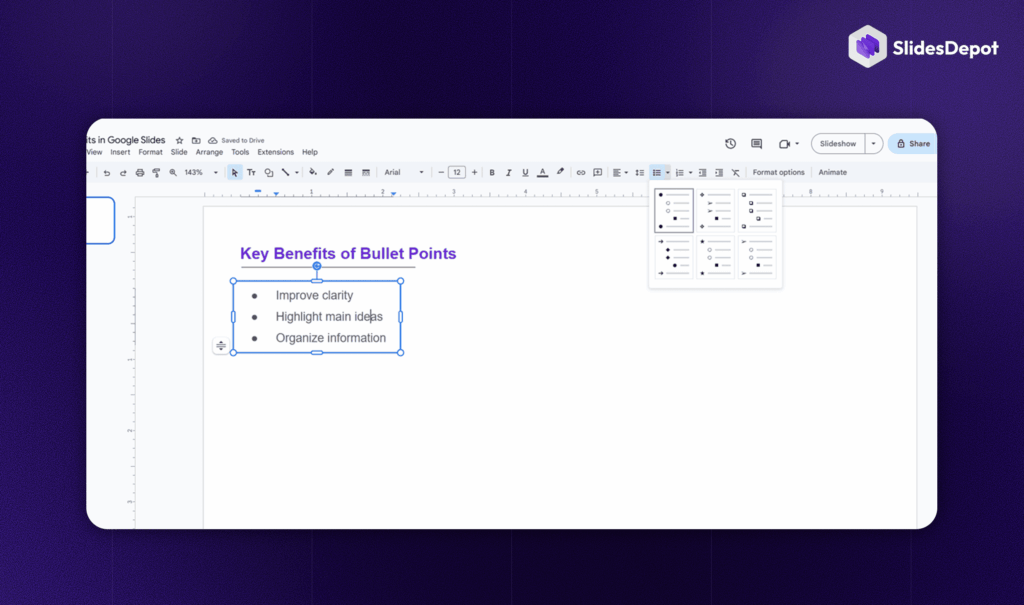Click the Print icon
This screenshot has width=1024, height=605.
click(x=140, y=172)
